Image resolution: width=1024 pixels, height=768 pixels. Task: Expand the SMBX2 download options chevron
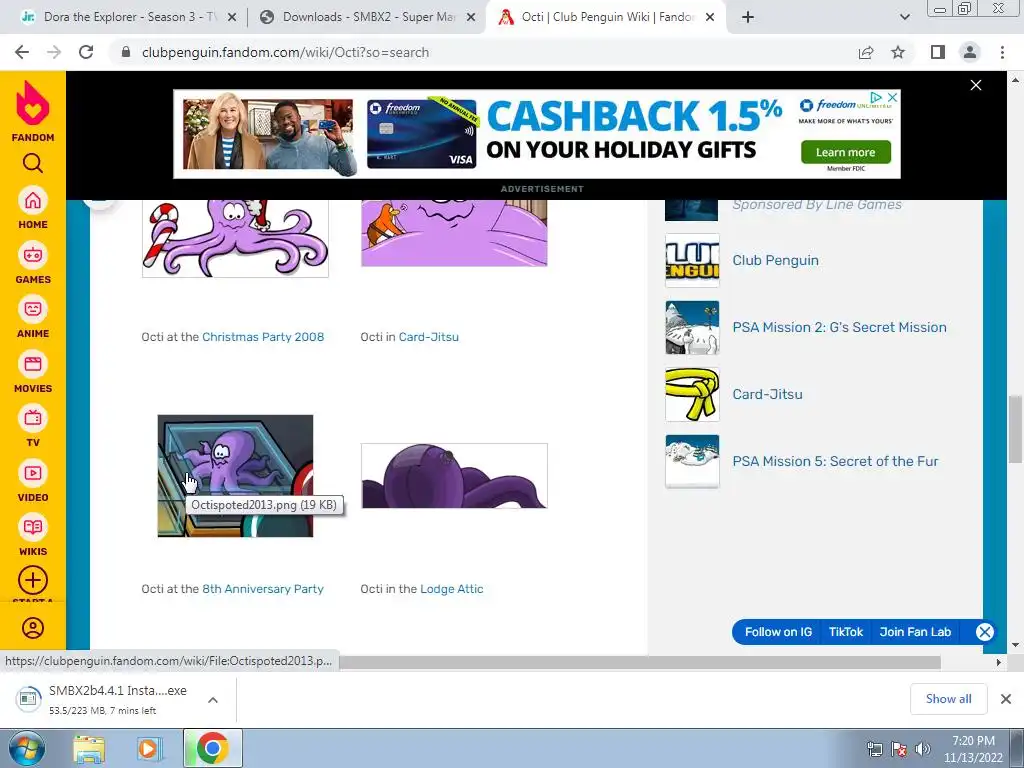pos(213,699)
